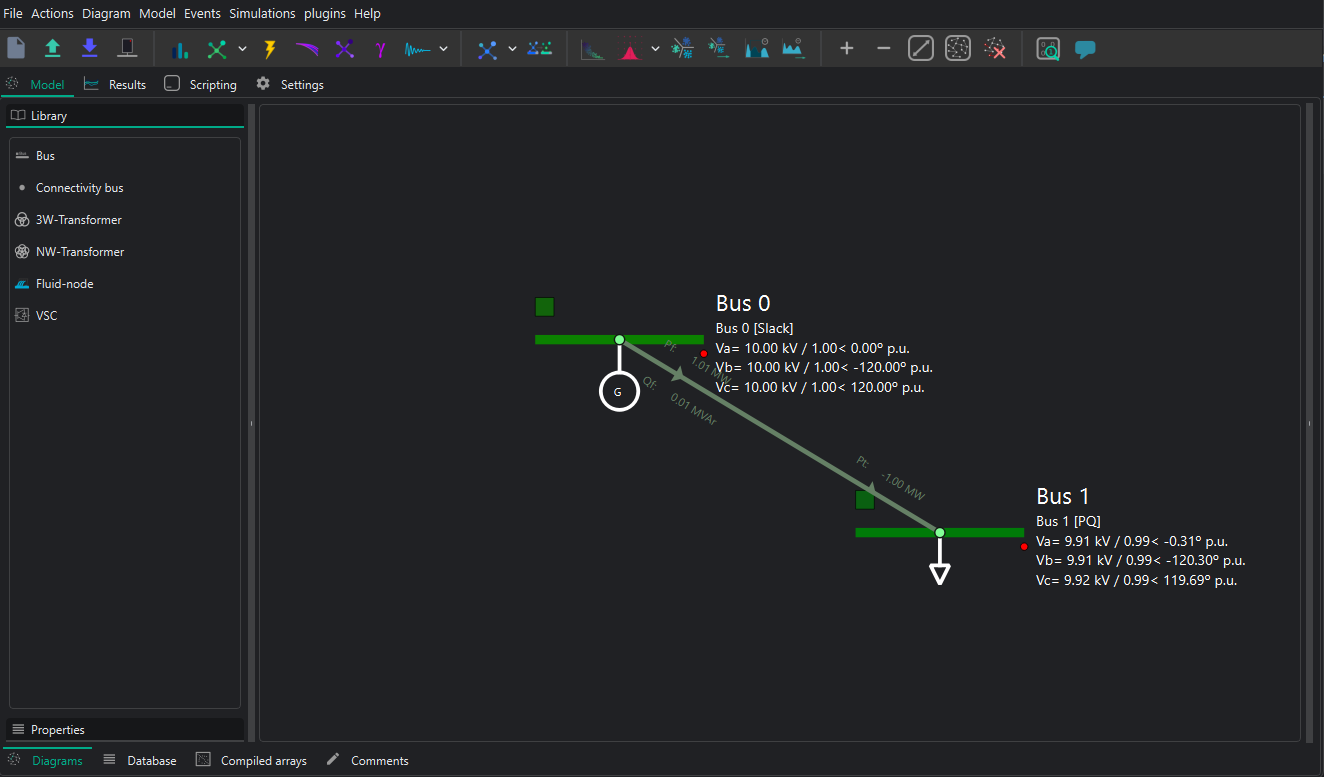This screenshot has height=777, width=1324.
Task: Switch to the Settings tab
Action: pos(290,85)
